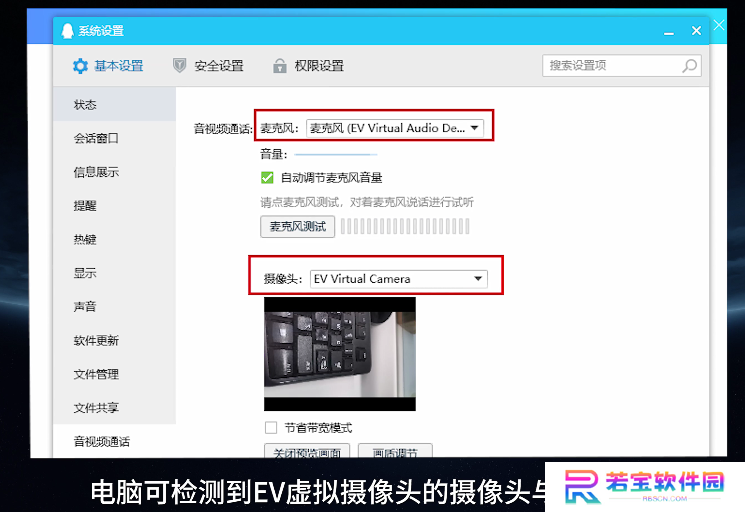Adjust the 音量 volume slider

335,154
